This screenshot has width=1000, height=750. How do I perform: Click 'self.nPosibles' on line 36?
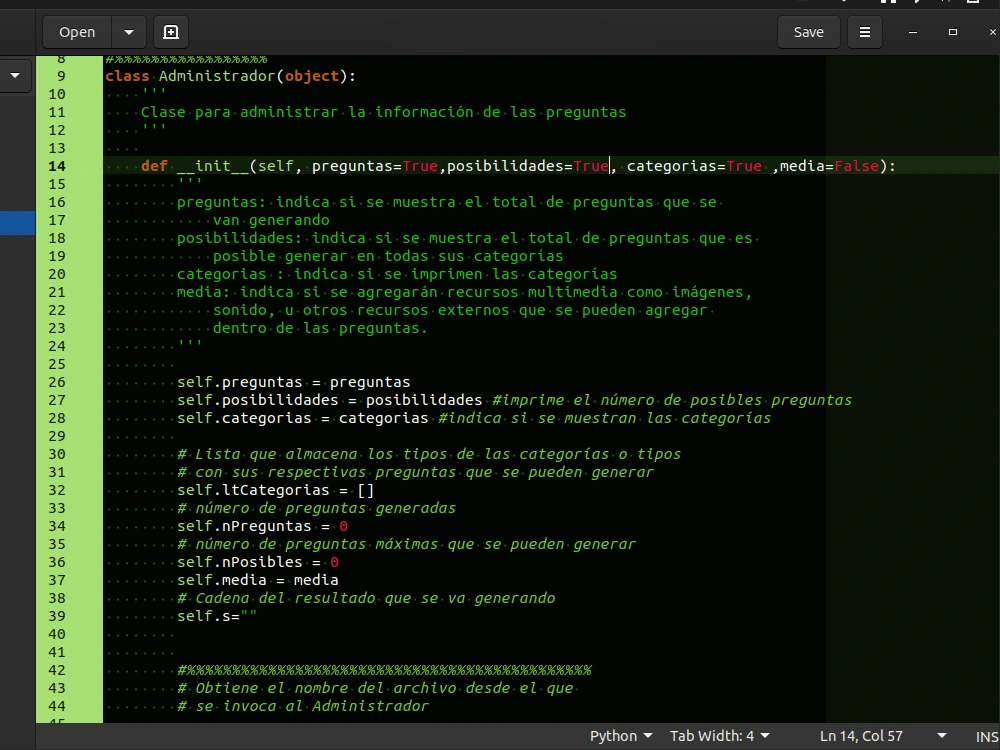pos(239,562)
